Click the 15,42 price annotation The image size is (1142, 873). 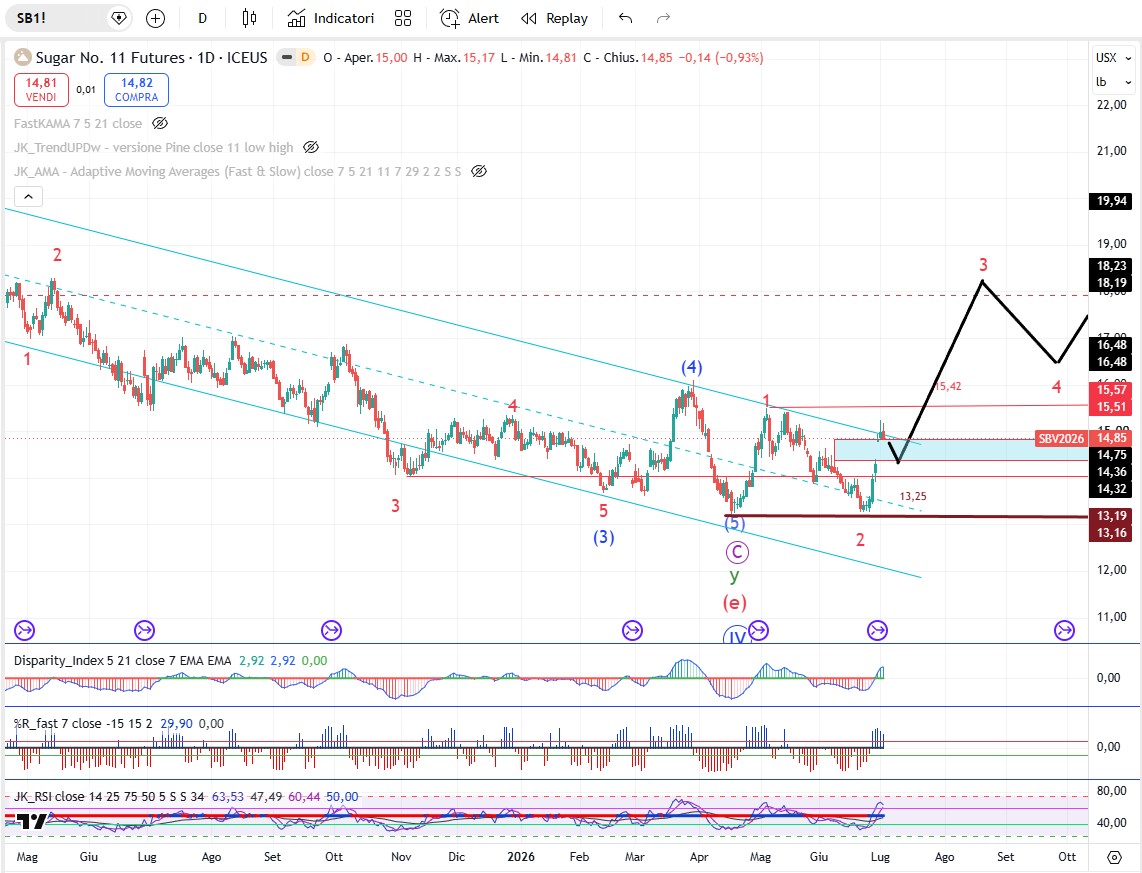948,386
